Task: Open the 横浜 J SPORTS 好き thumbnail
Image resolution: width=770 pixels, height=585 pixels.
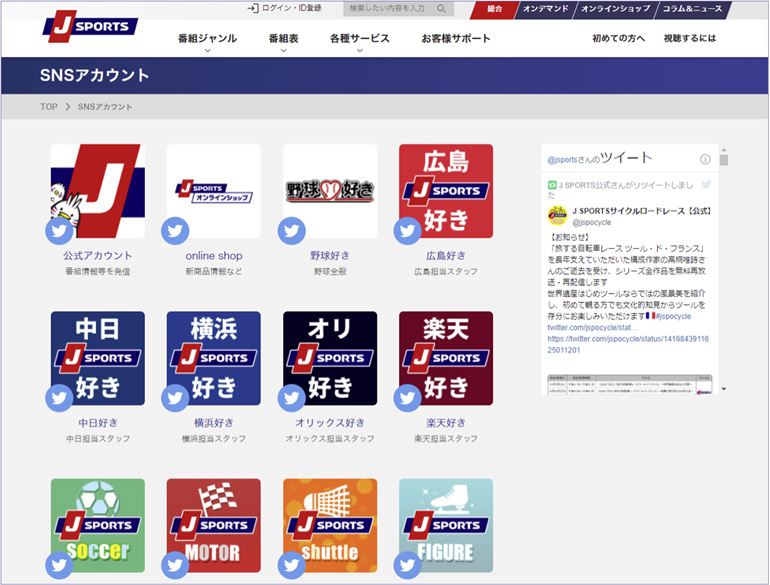Action: point(214,359)
